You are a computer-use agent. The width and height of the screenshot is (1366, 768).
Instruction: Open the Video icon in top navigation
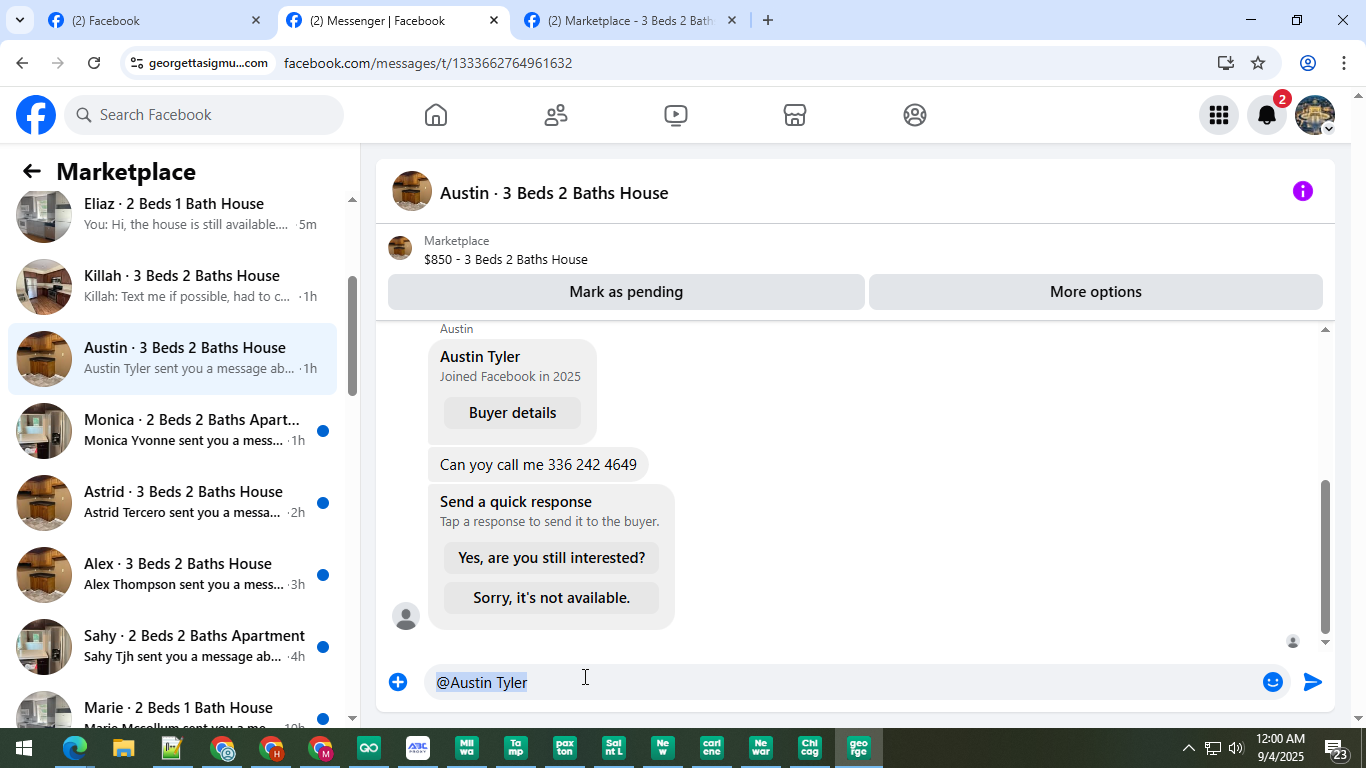coord(676,115)
